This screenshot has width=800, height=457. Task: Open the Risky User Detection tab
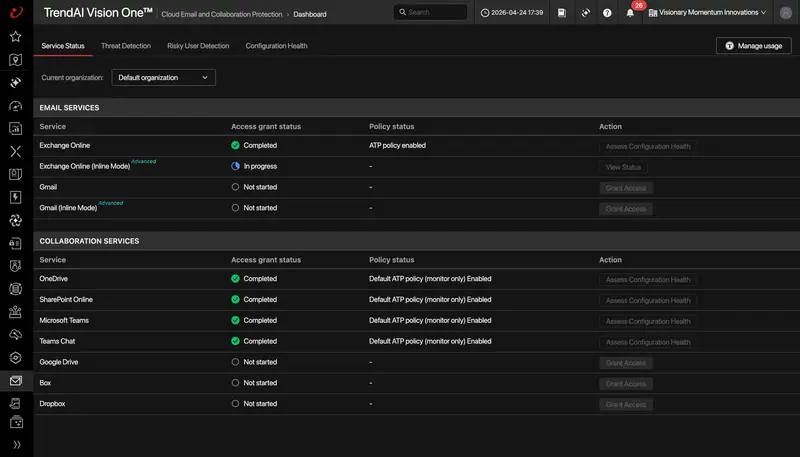198,46
